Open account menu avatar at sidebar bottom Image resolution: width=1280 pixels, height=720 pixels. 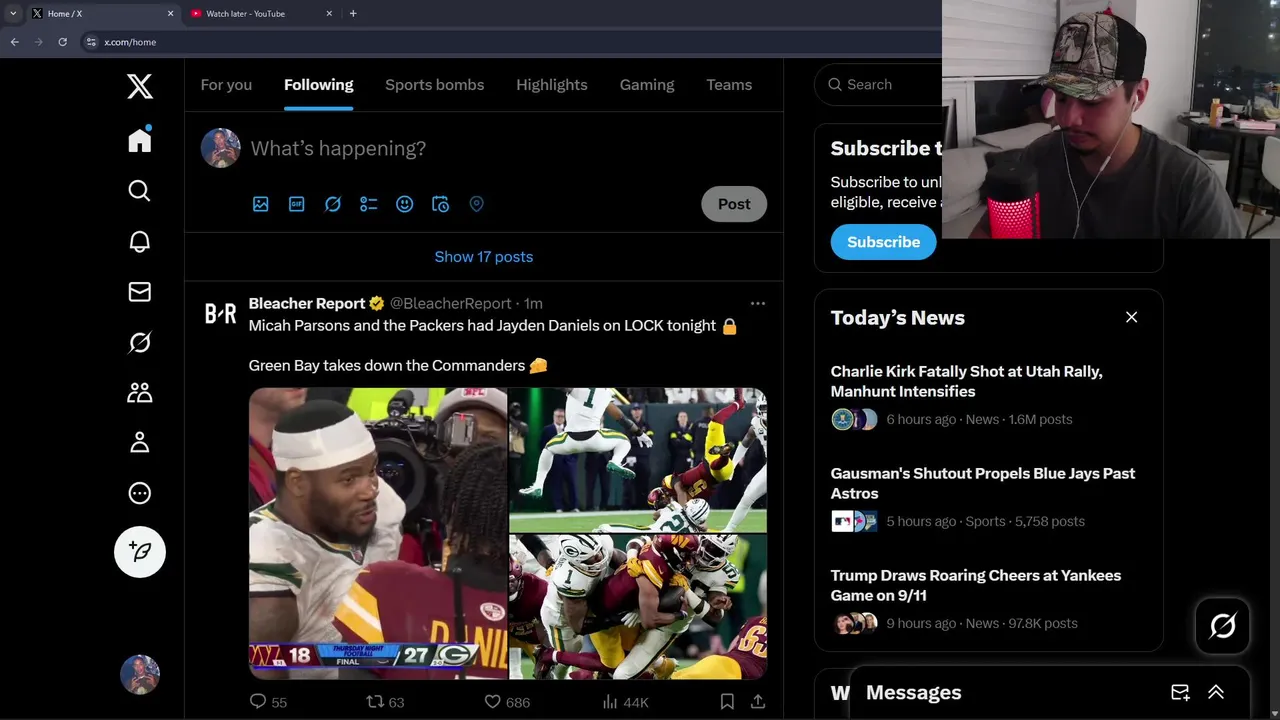(x=140, y=675)
